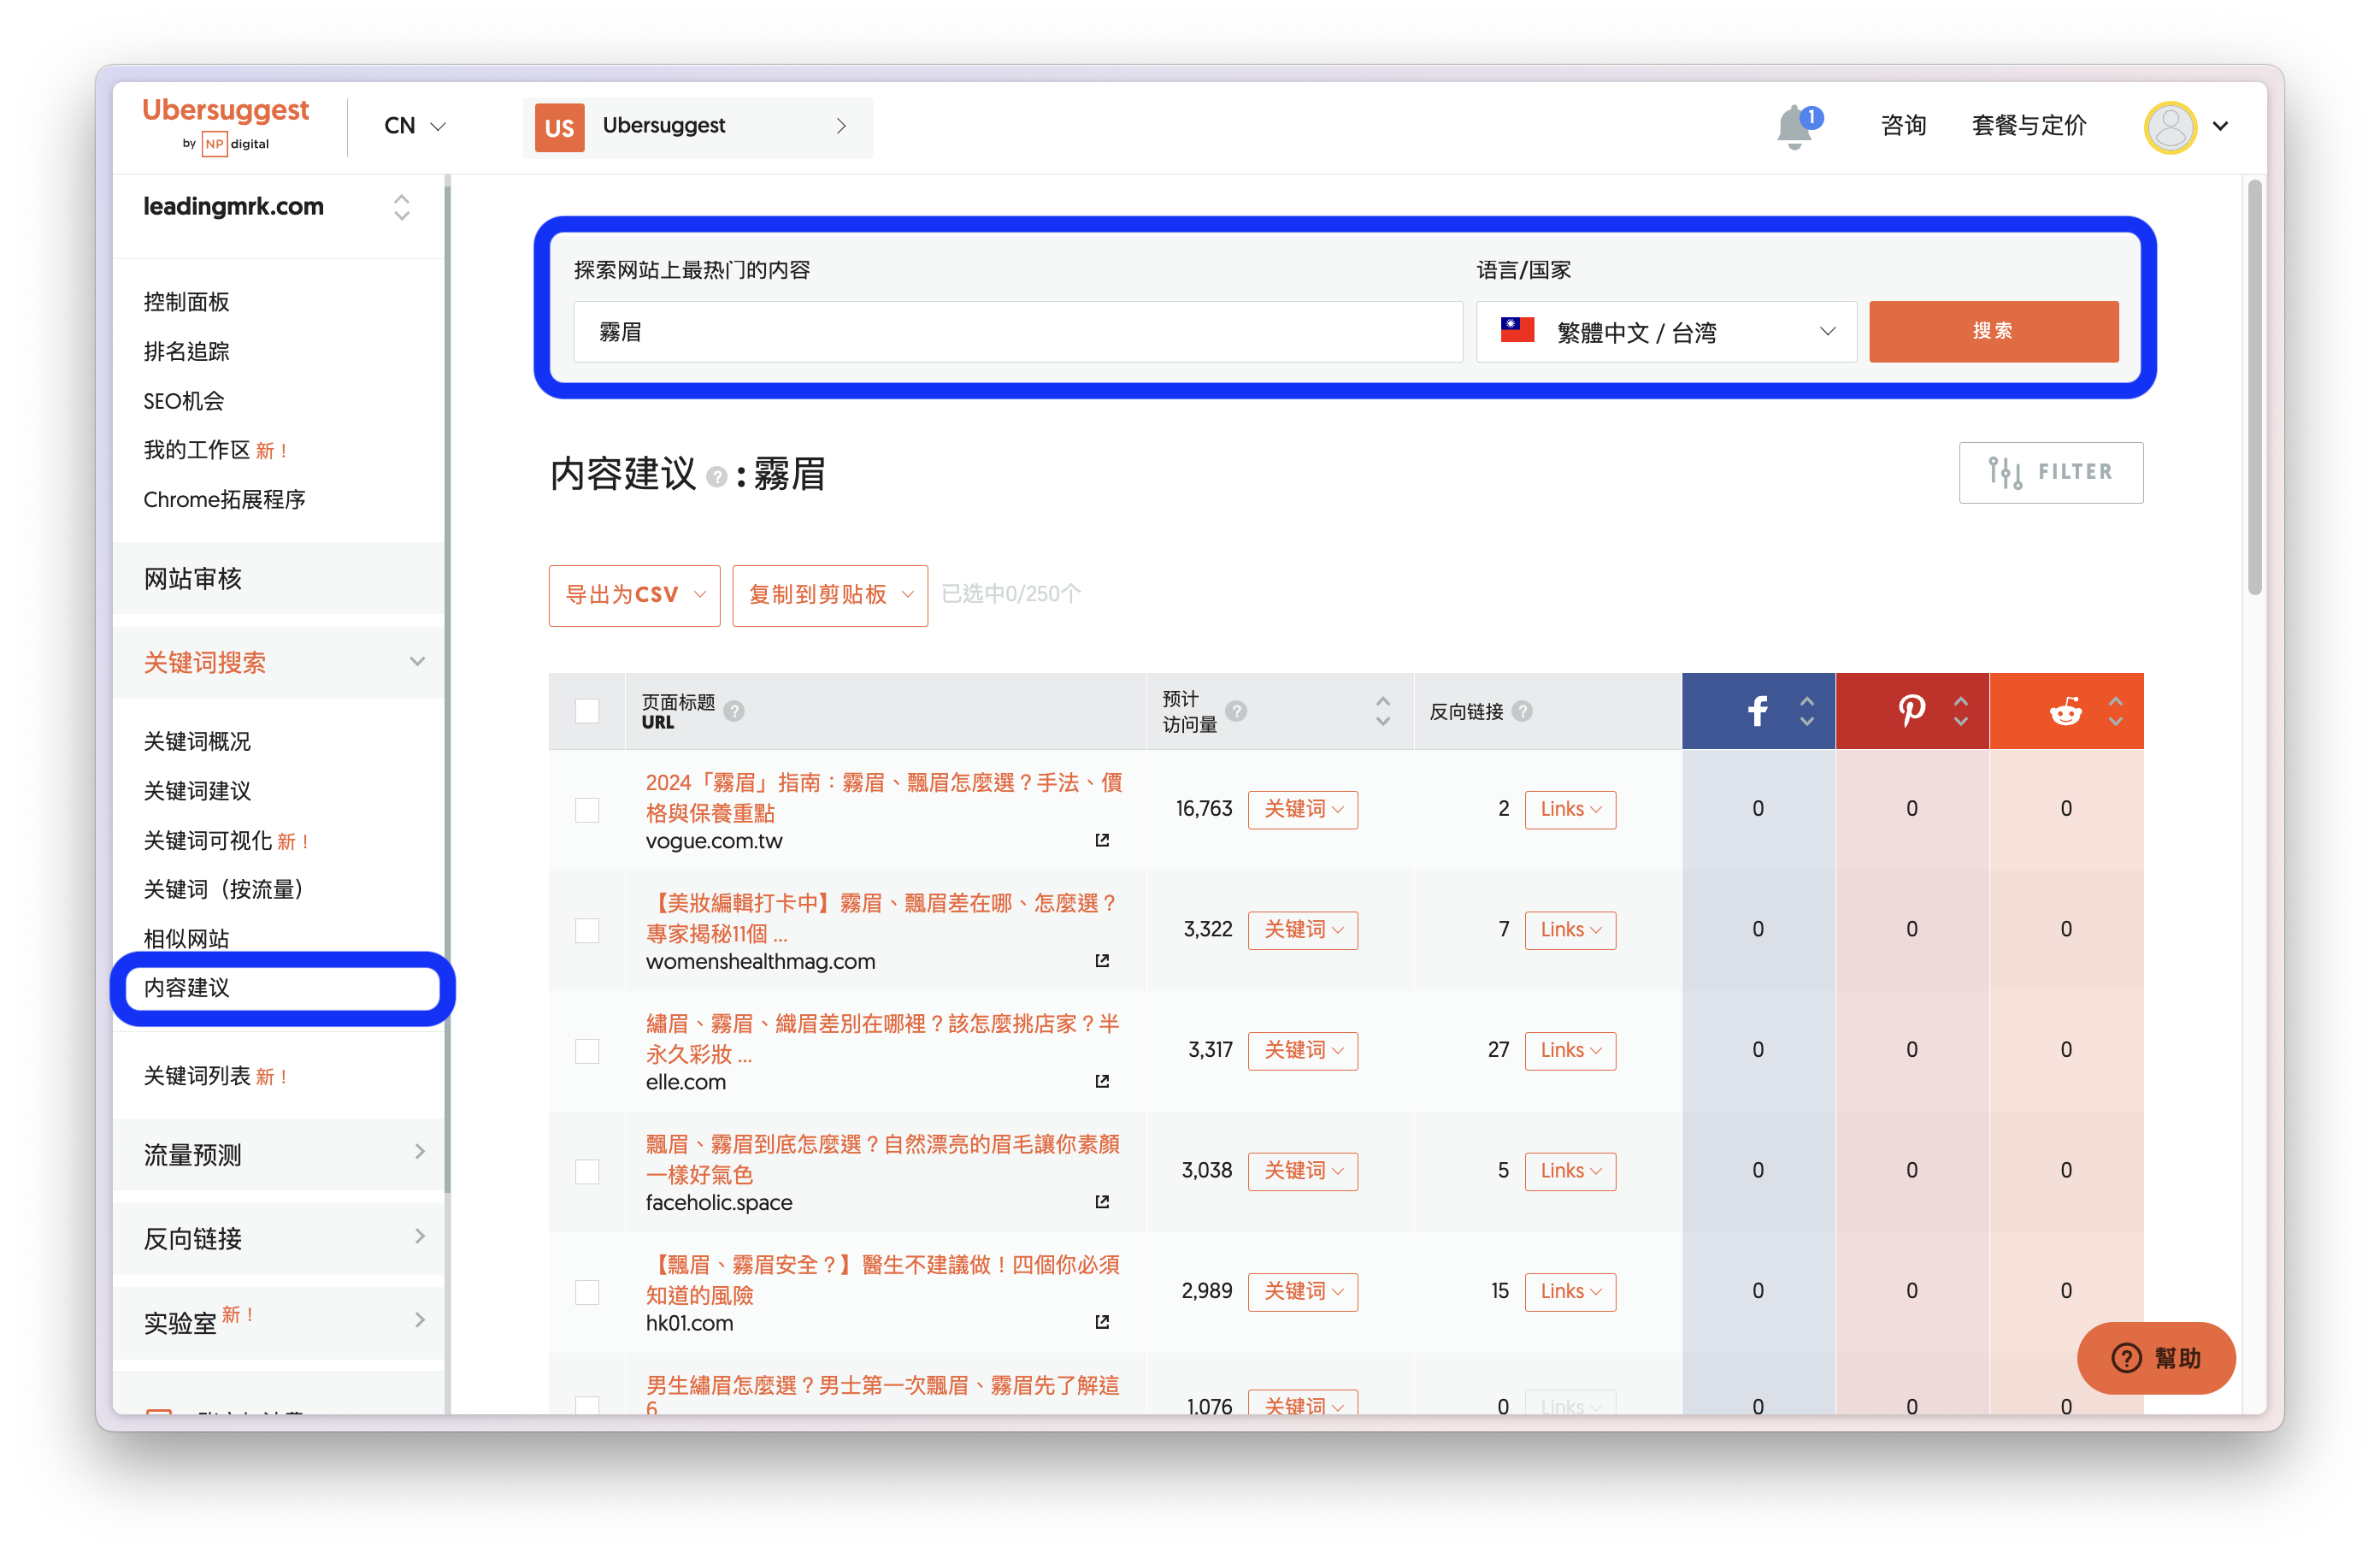This screenshot has width=2380, height=1558.
Task: Click the US project badge icon
Action: (559, 127)
